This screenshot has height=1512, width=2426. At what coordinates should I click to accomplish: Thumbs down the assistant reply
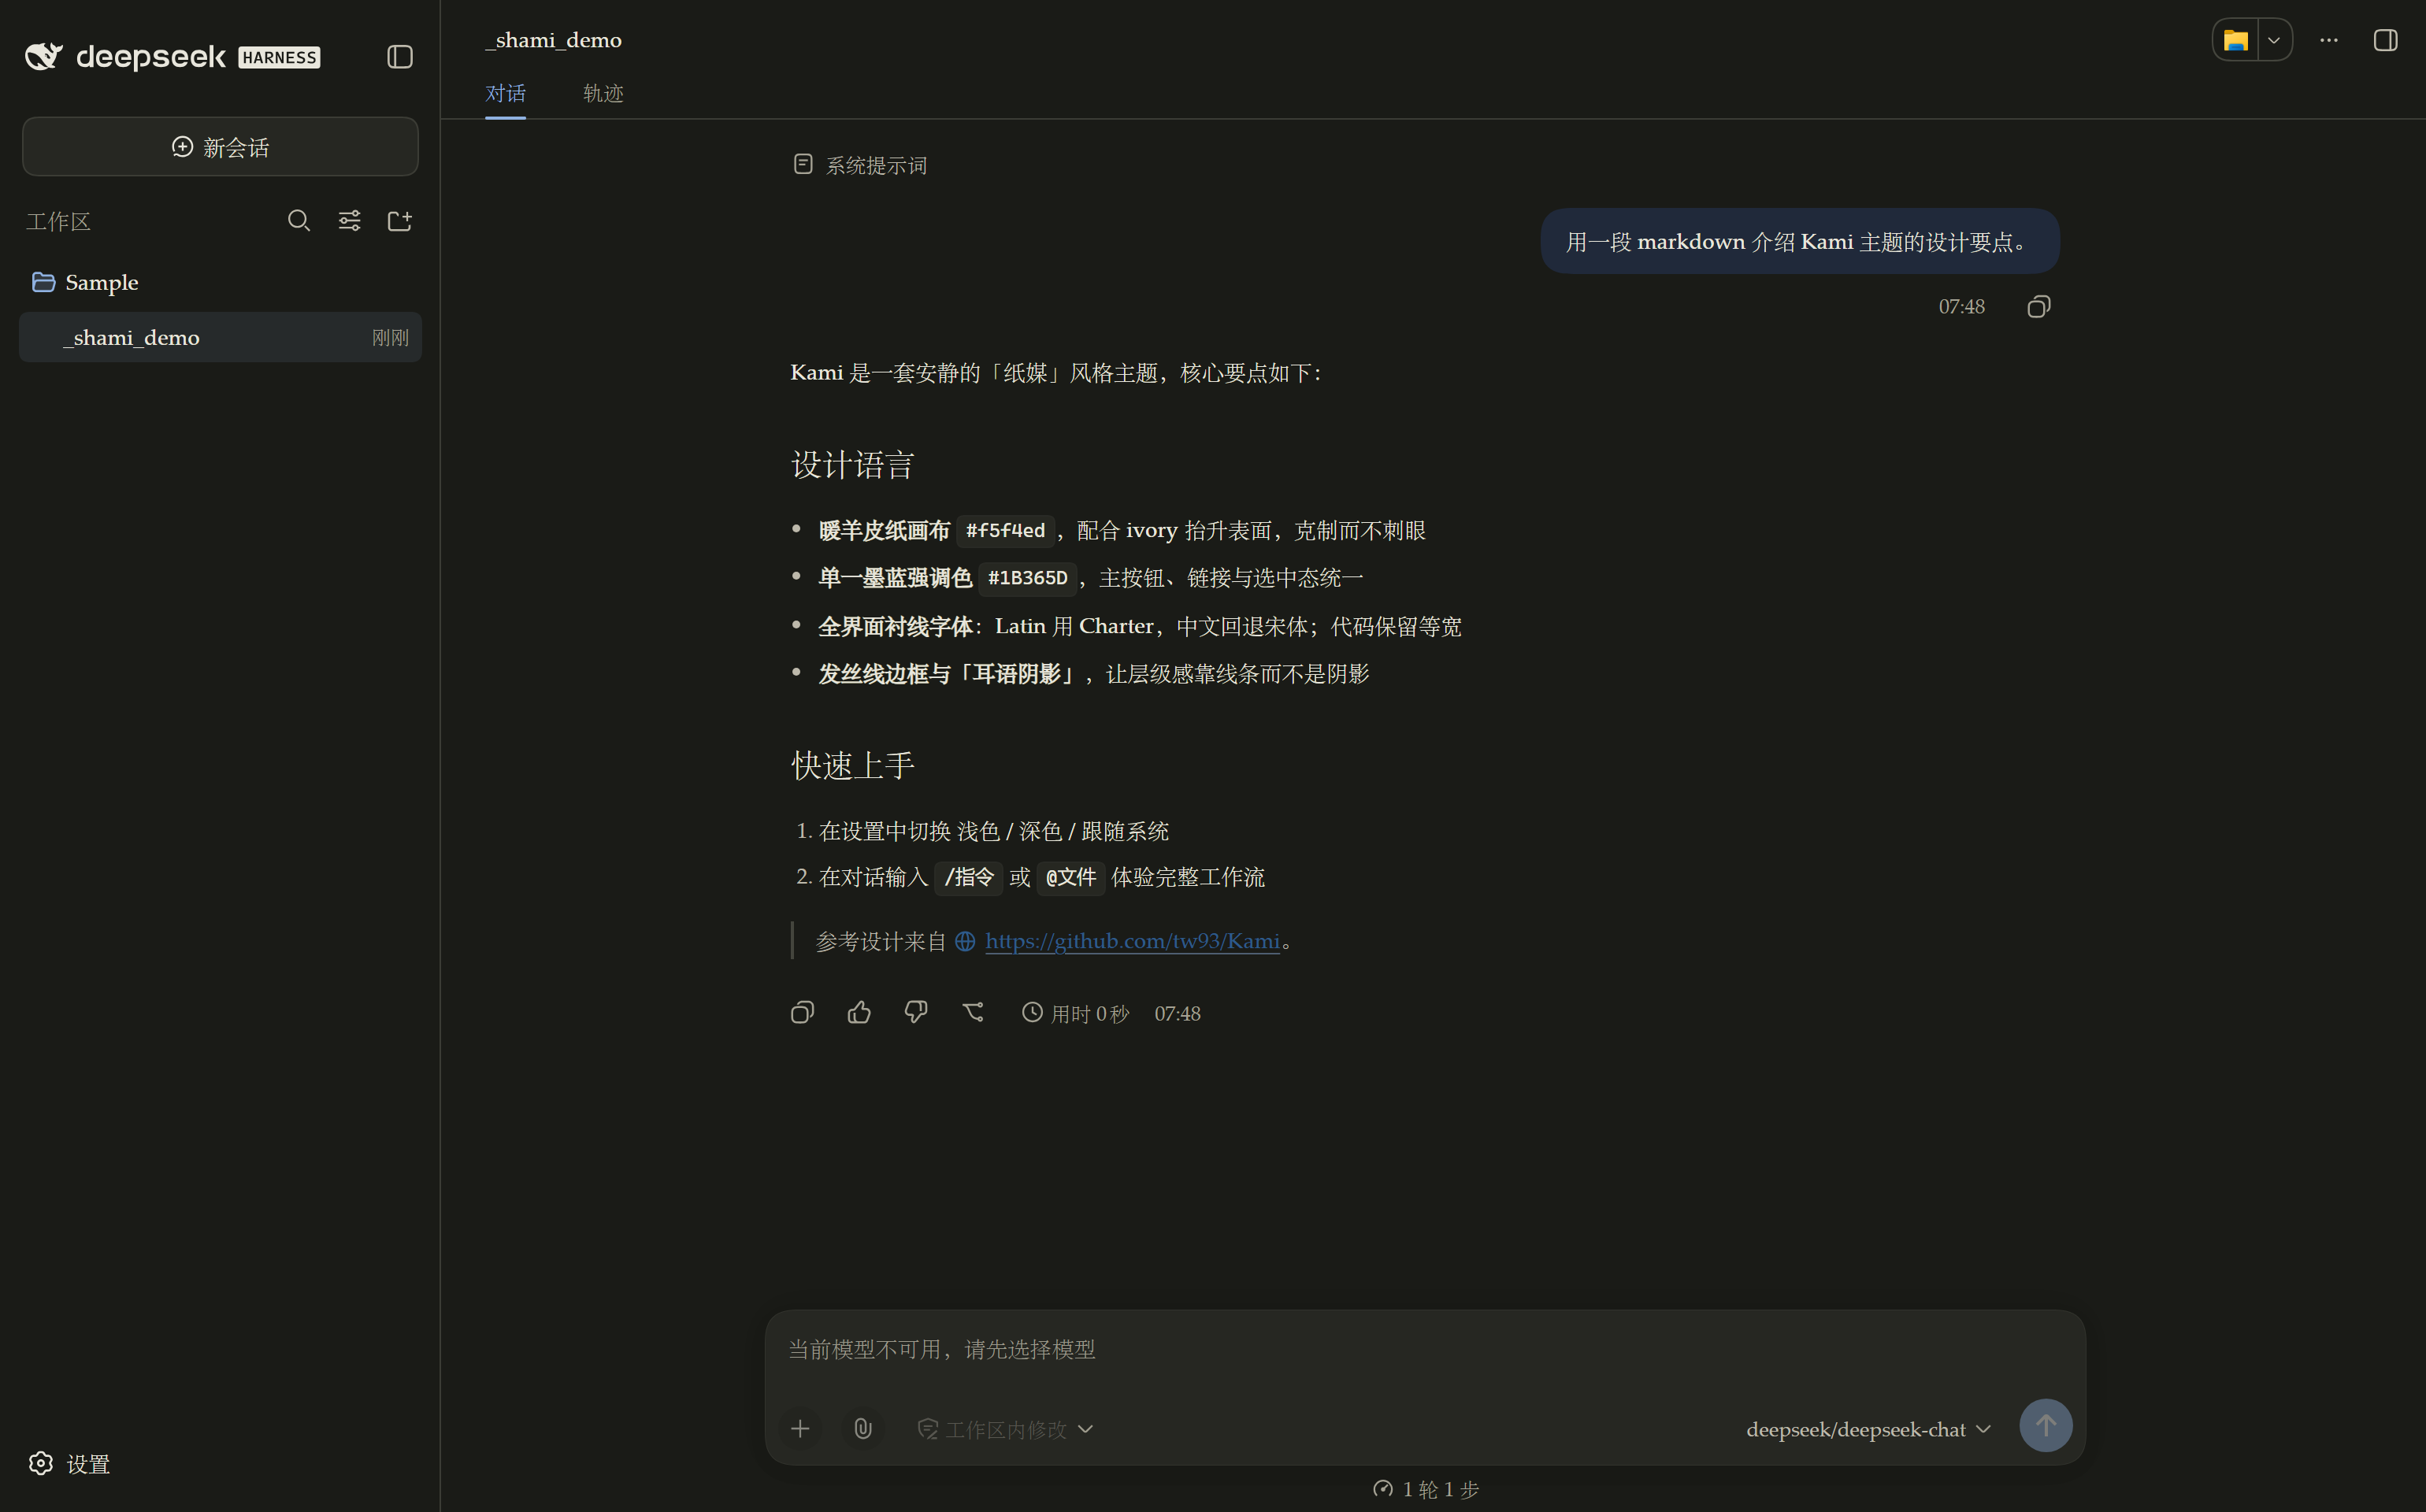pos(916,1013)
